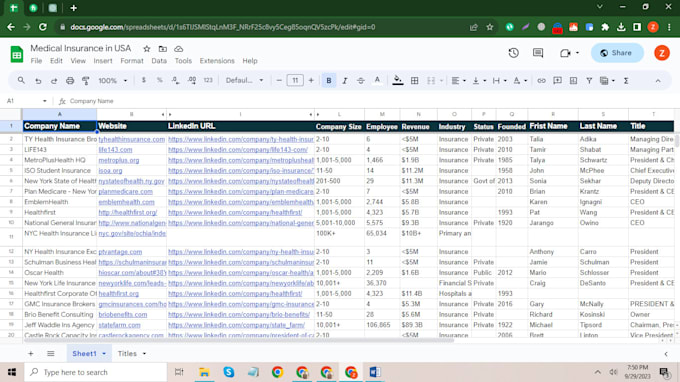Click the Share button
Image resolution: width=680 pixels, height=382 pixels.
pyautogui.click(x=617, y=53)
